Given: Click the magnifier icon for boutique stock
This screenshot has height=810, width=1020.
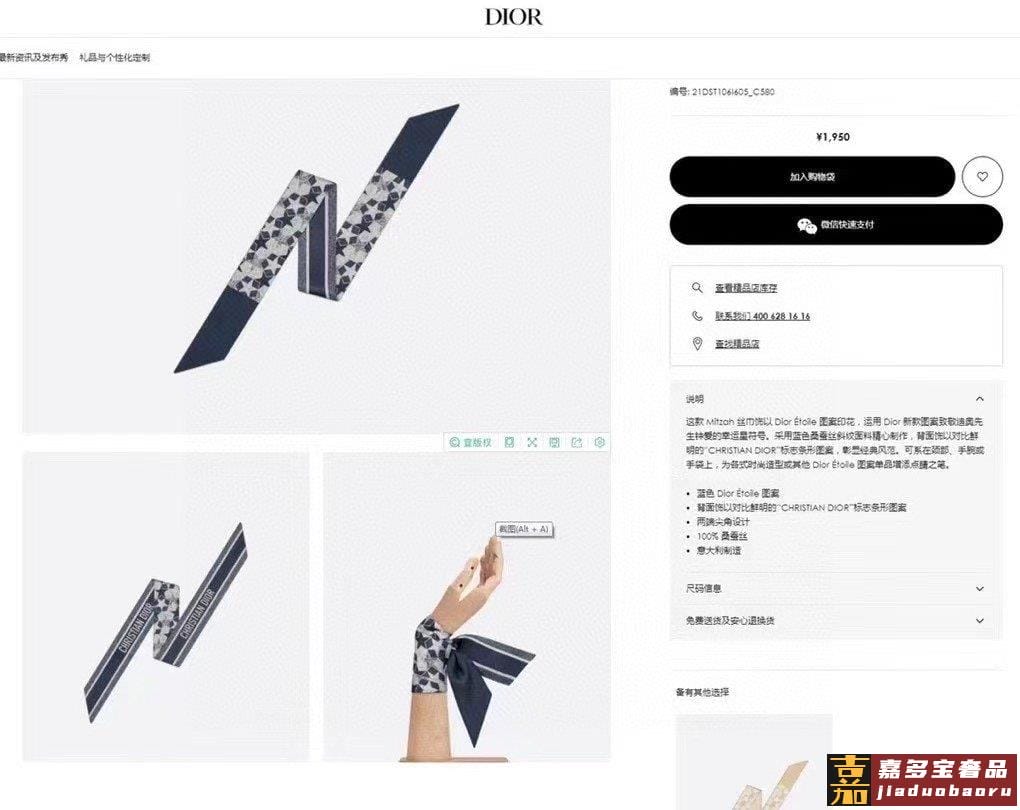Looking at the screenshot, I should pos(697,288).
